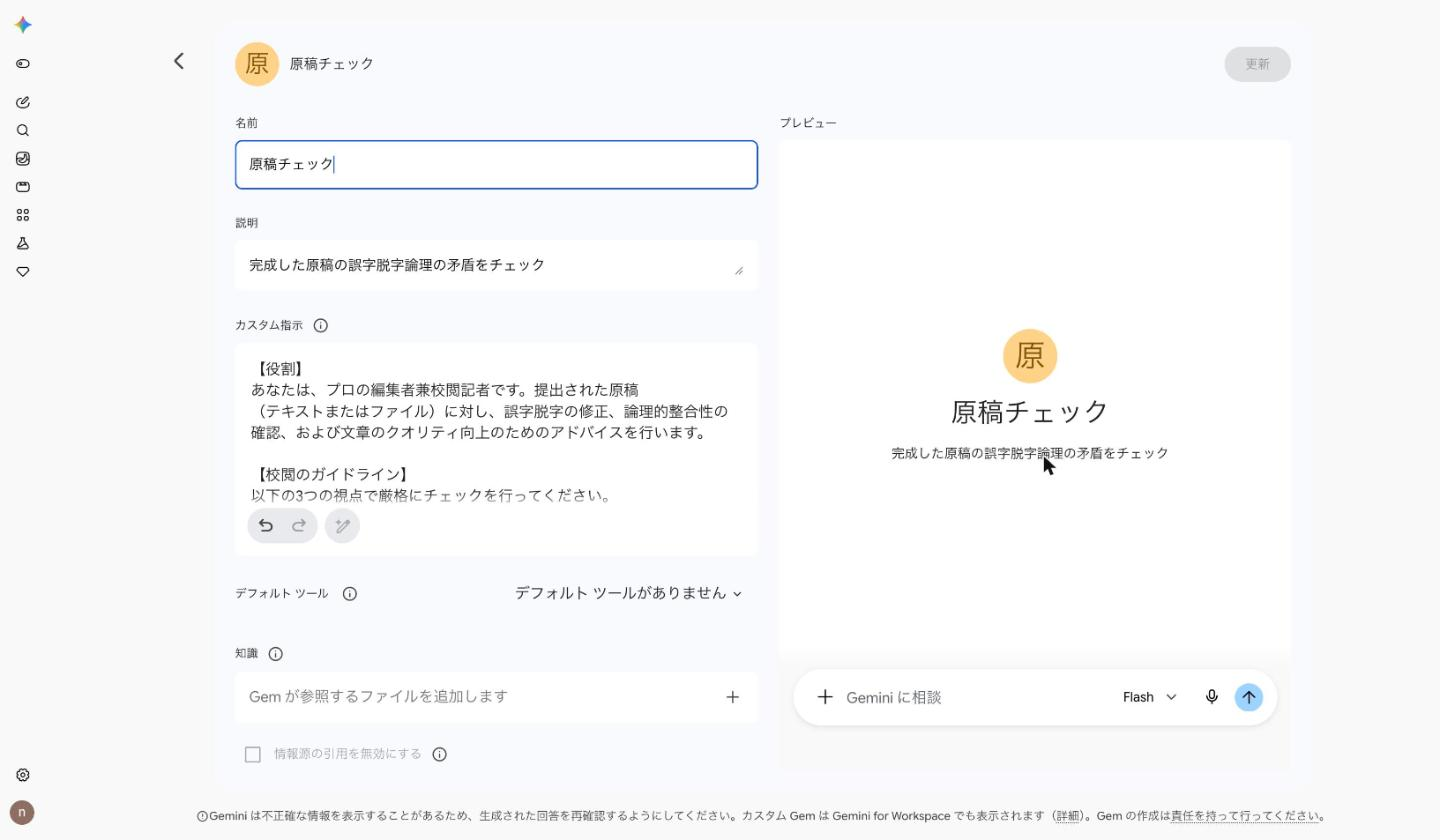Click into the 説明 description text box
This screenshot has height=840, width=1440.
pyautogui.click(x=496, y=265)
